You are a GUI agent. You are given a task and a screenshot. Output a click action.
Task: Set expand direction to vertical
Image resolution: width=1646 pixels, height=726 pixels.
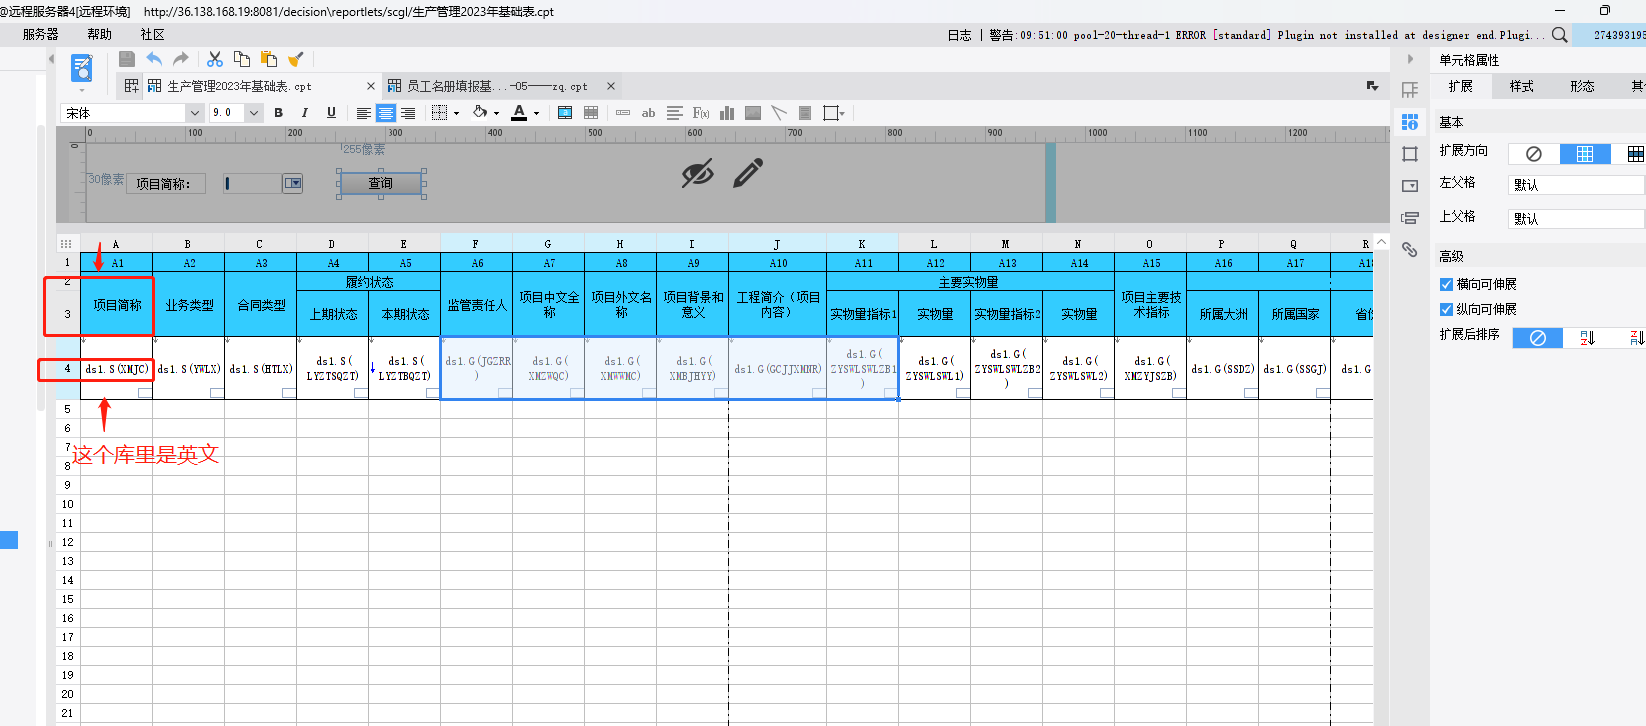click(1585, 153)
